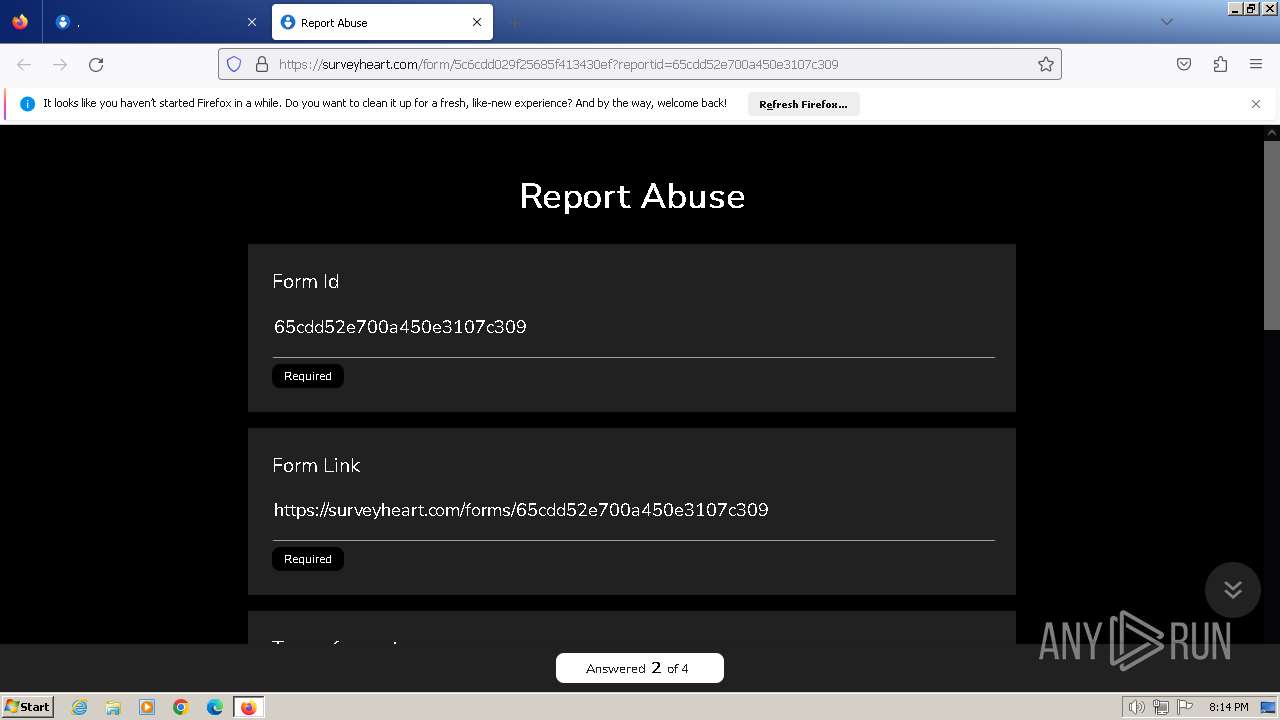
Task: Open Firefox application hamburger menu
Action: pos(1256,64)
